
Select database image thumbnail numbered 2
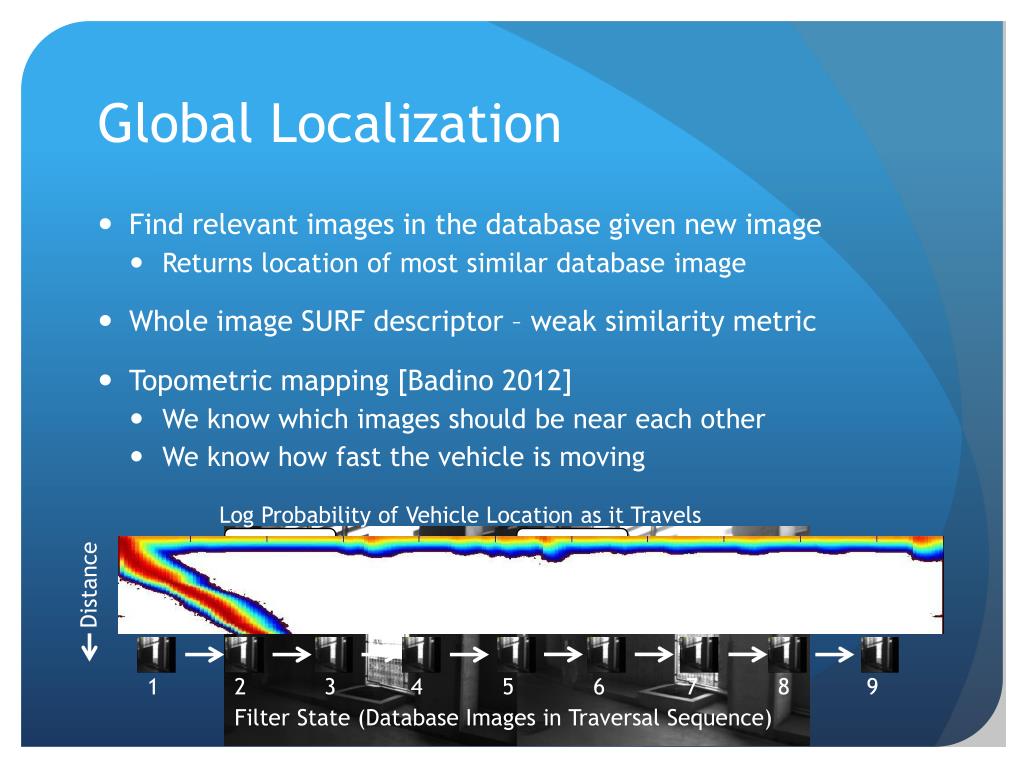[244, 654]
